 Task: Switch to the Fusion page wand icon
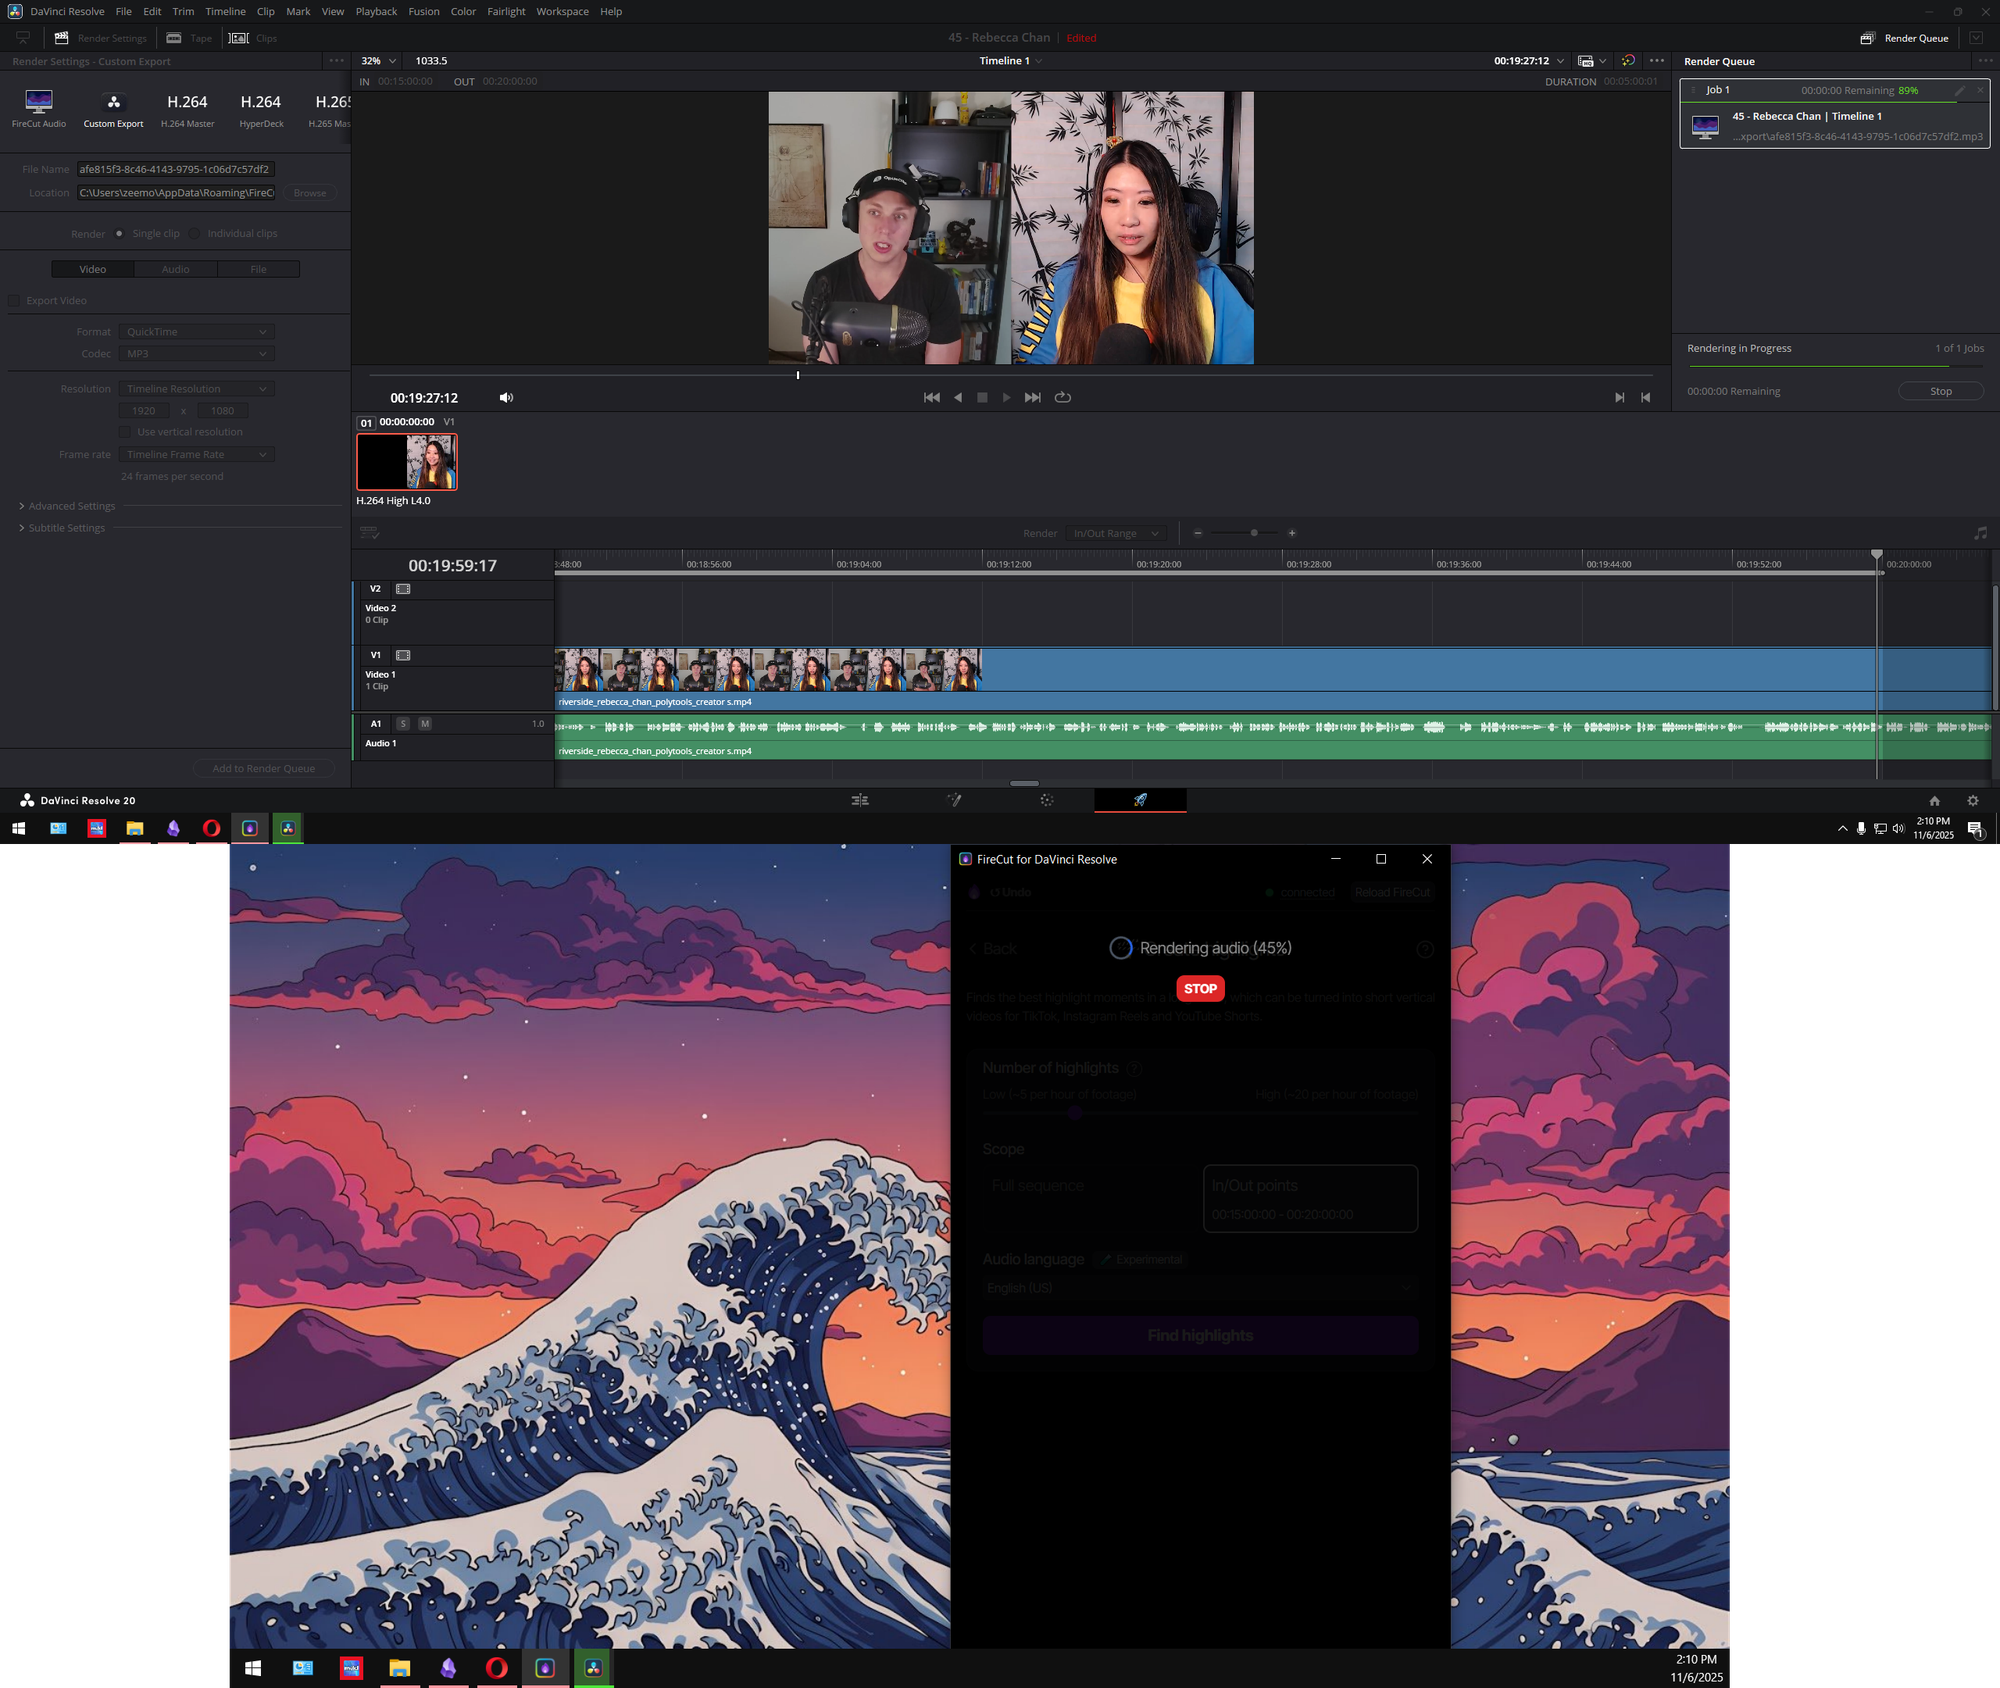coord(954,800)
